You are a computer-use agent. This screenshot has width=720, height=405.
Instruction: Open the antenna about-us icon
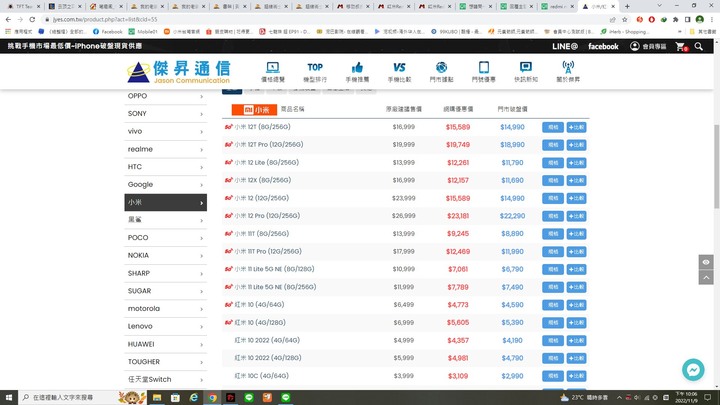pos(568,72)
